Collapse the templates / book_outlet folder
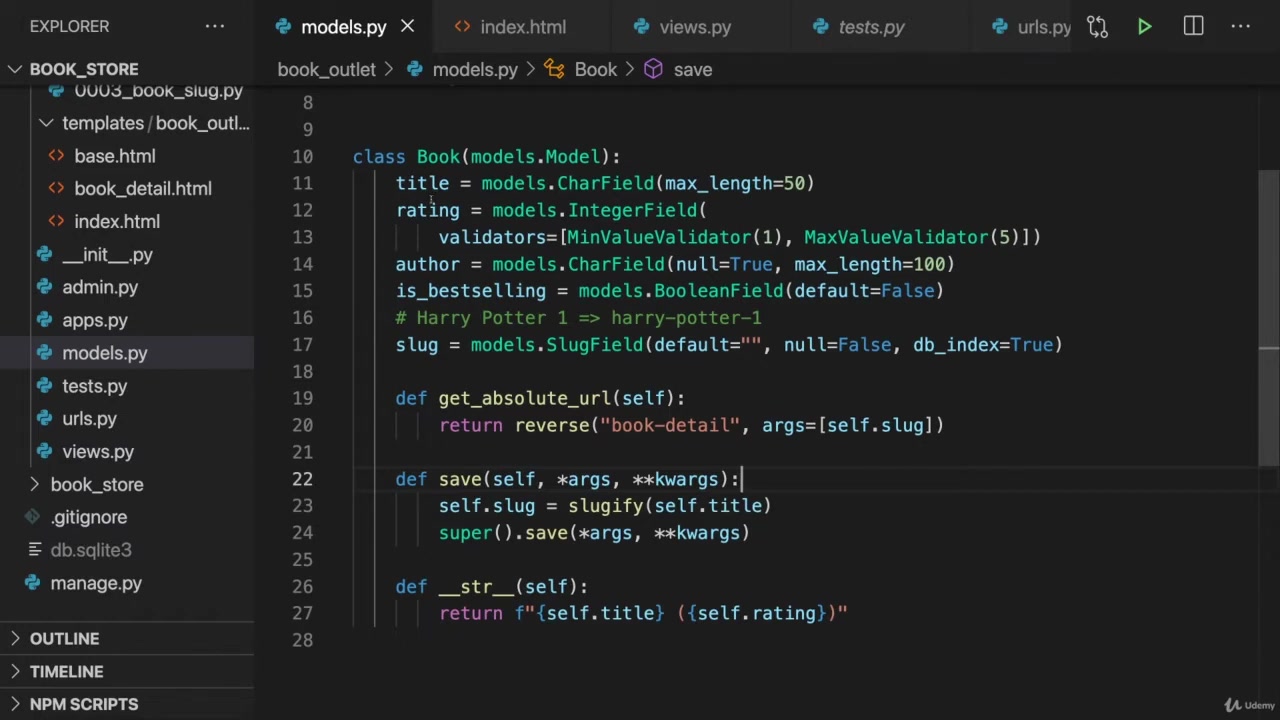 point(46,123)
